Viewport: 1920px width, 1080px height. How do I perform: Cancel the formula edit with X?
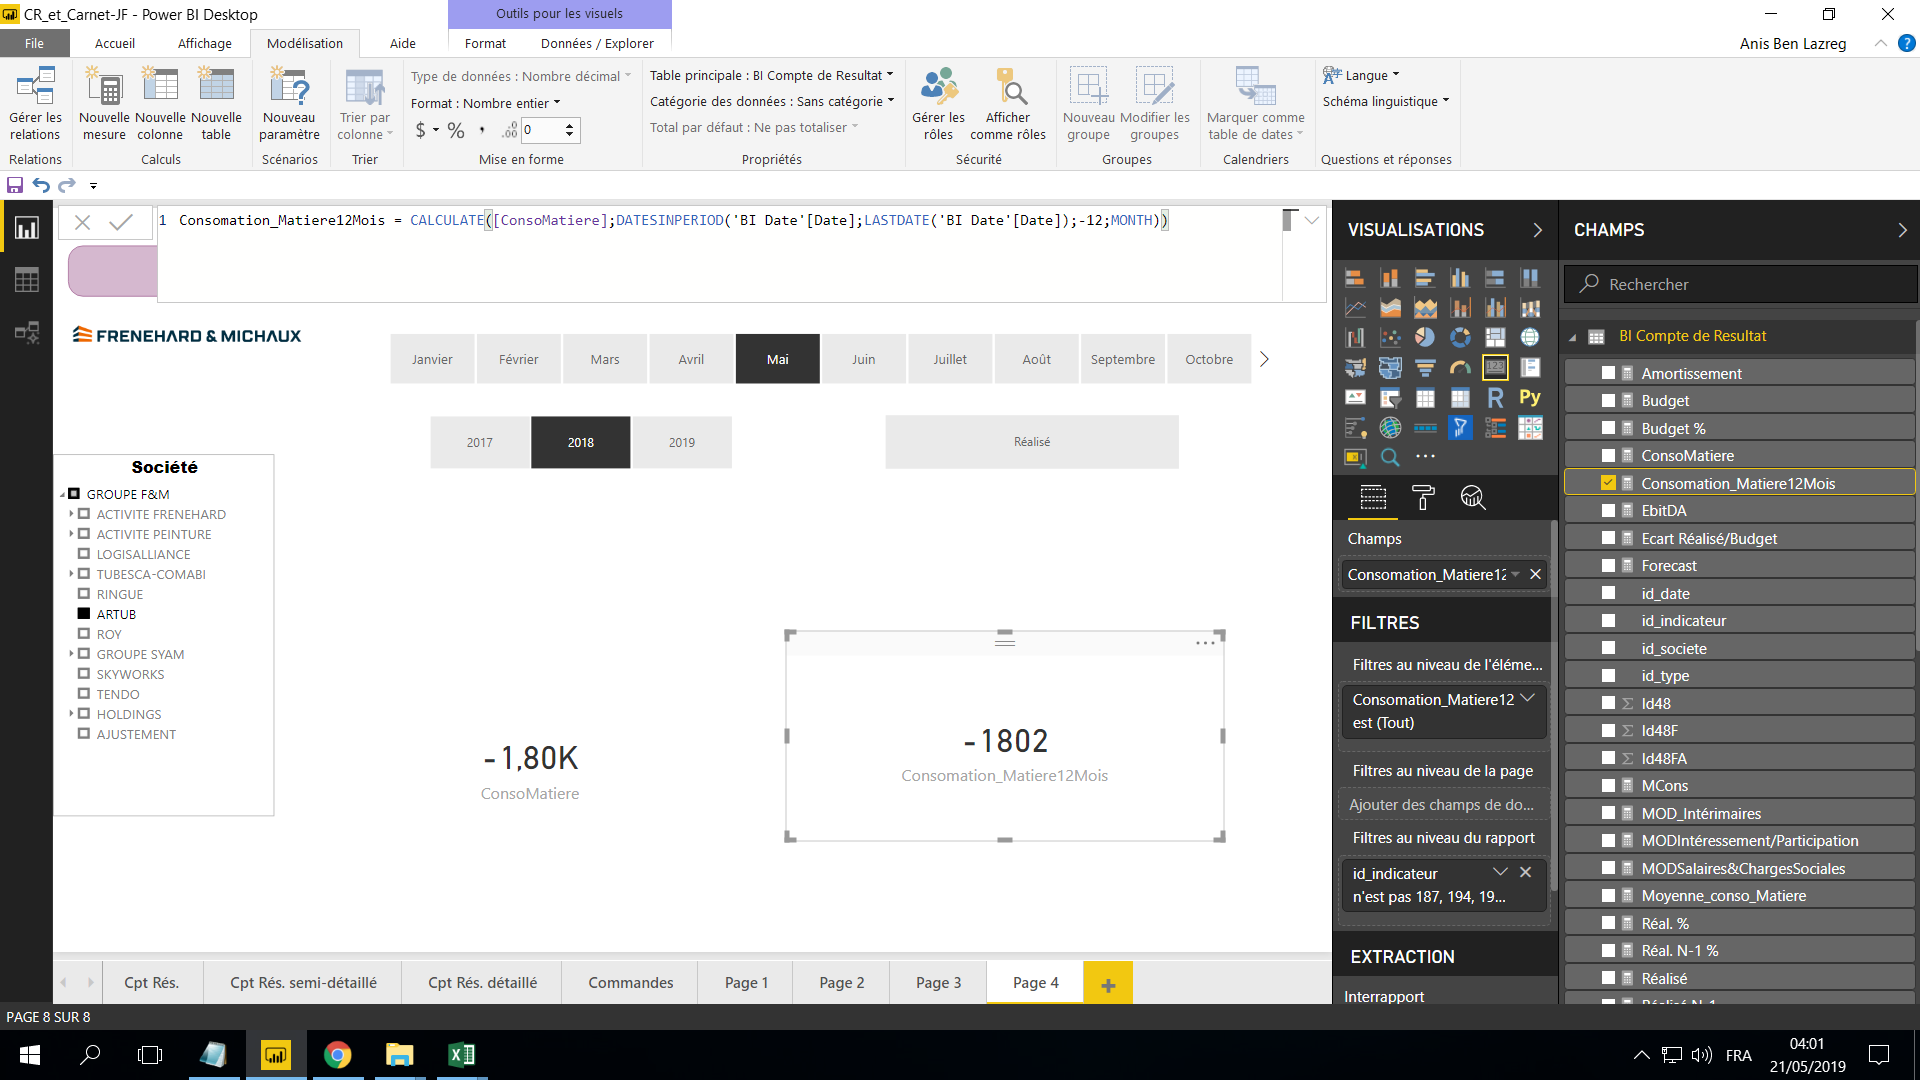click(x=83, y=222)
